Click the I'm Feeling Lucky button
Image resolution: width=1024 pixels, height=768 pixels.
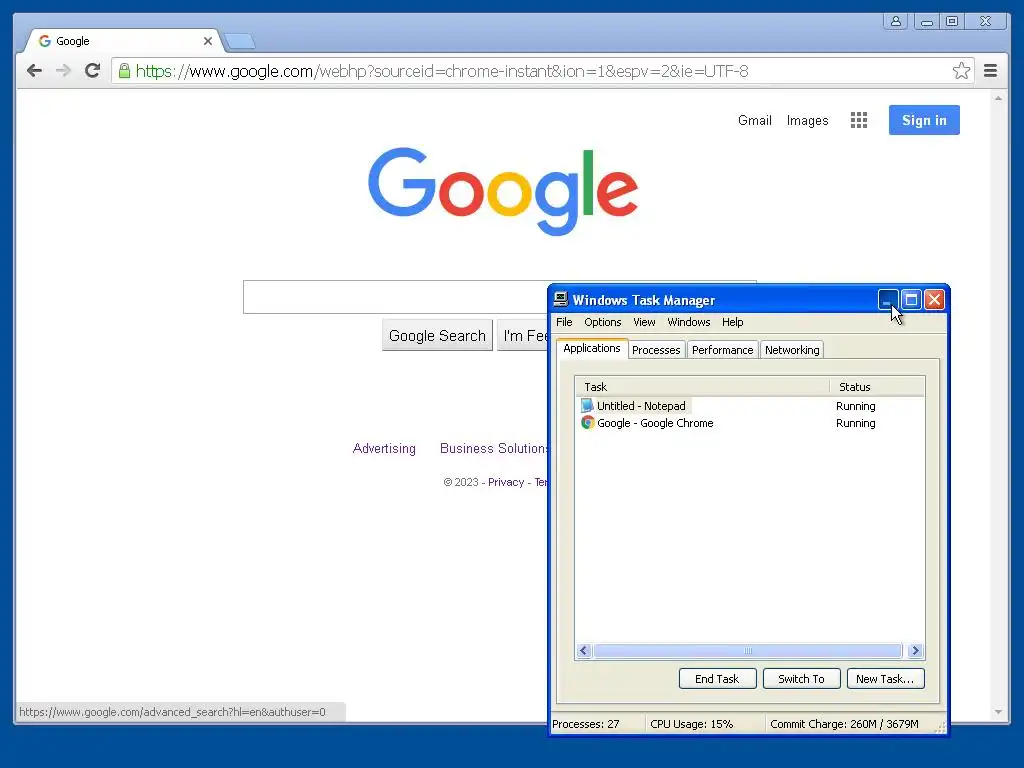pyautogui.click(x=523, y=335)
